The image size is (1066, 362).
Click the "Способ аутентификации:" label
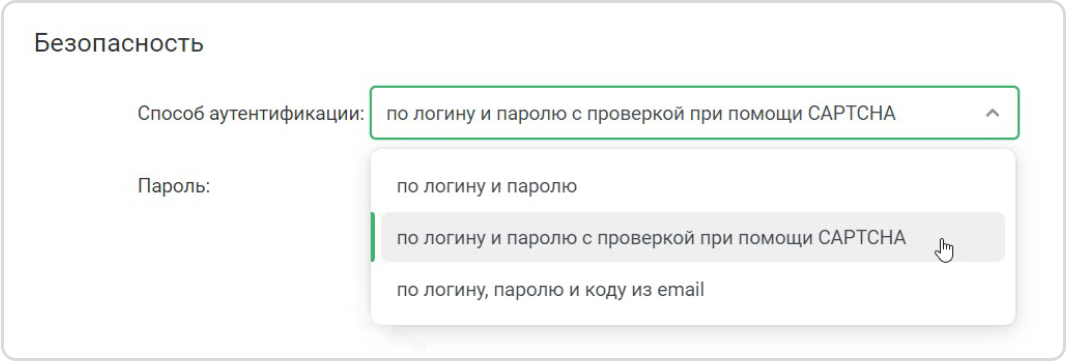(252, 114)
